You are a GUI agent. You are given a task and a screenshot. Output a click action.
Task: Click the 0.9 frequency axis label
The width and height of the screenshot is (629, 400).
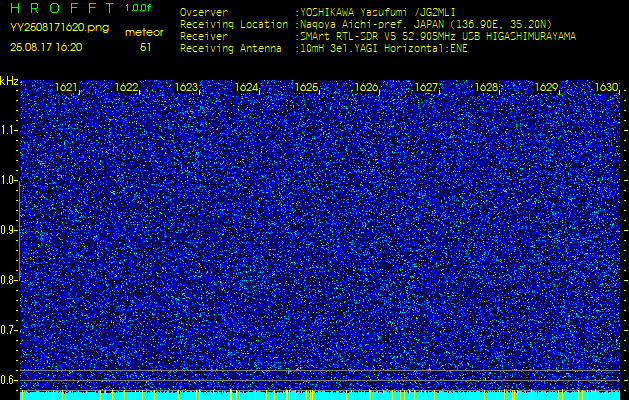pos(7,230)
